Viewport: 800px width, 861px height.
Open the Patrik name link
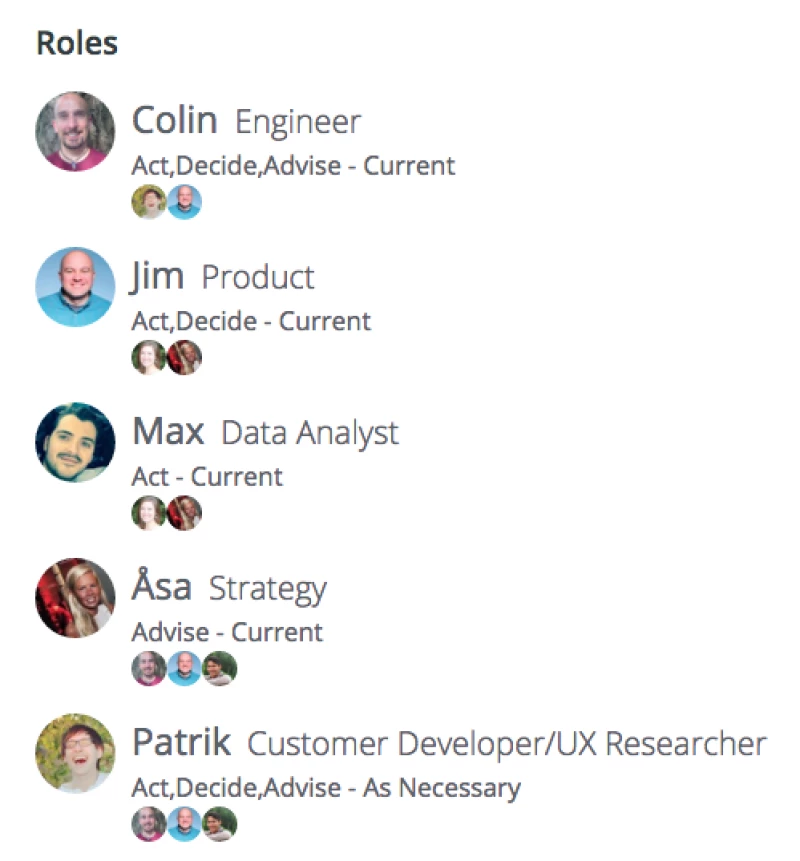tap(181, 743)
